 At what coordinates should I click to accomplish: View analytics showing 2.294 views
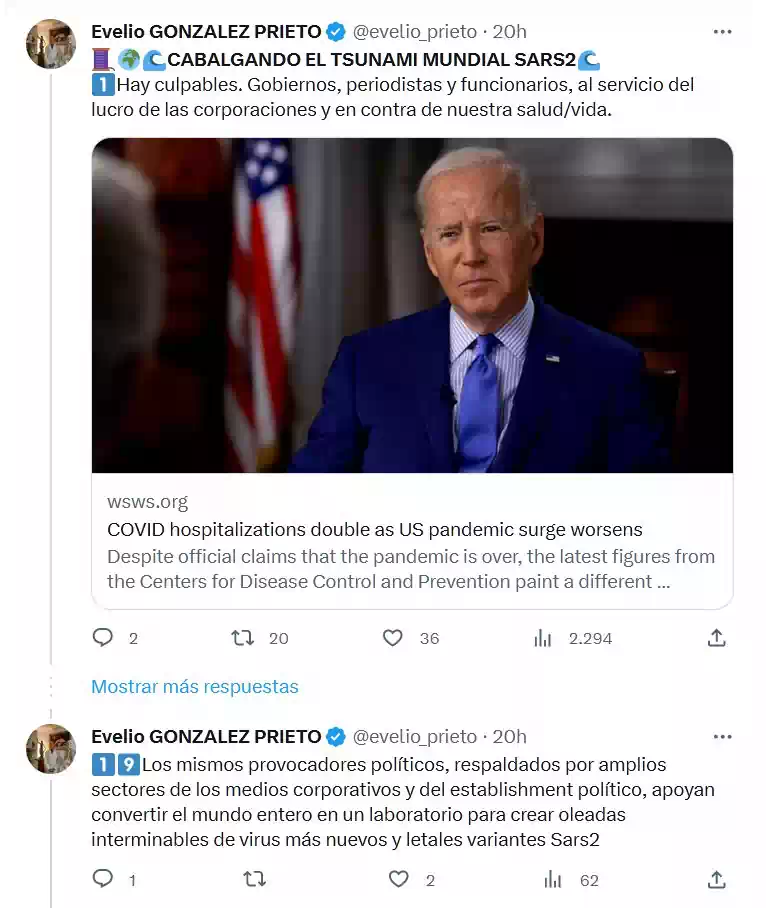click(x=543, y=638)
